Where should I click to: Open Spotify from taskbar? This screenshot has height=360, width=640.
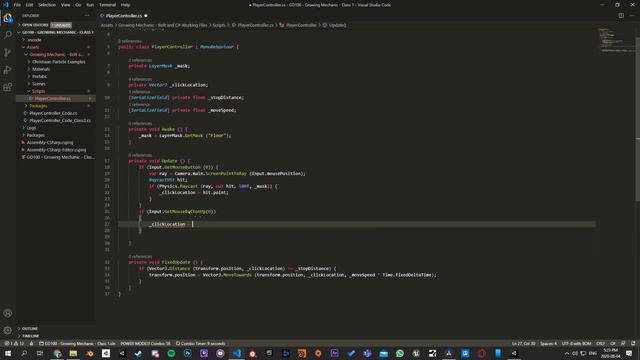pos(171,353)
